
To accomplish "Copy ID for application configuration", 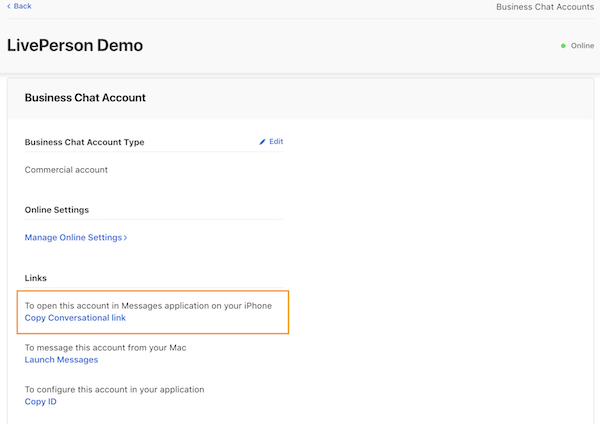I will [x=41, y=402].
